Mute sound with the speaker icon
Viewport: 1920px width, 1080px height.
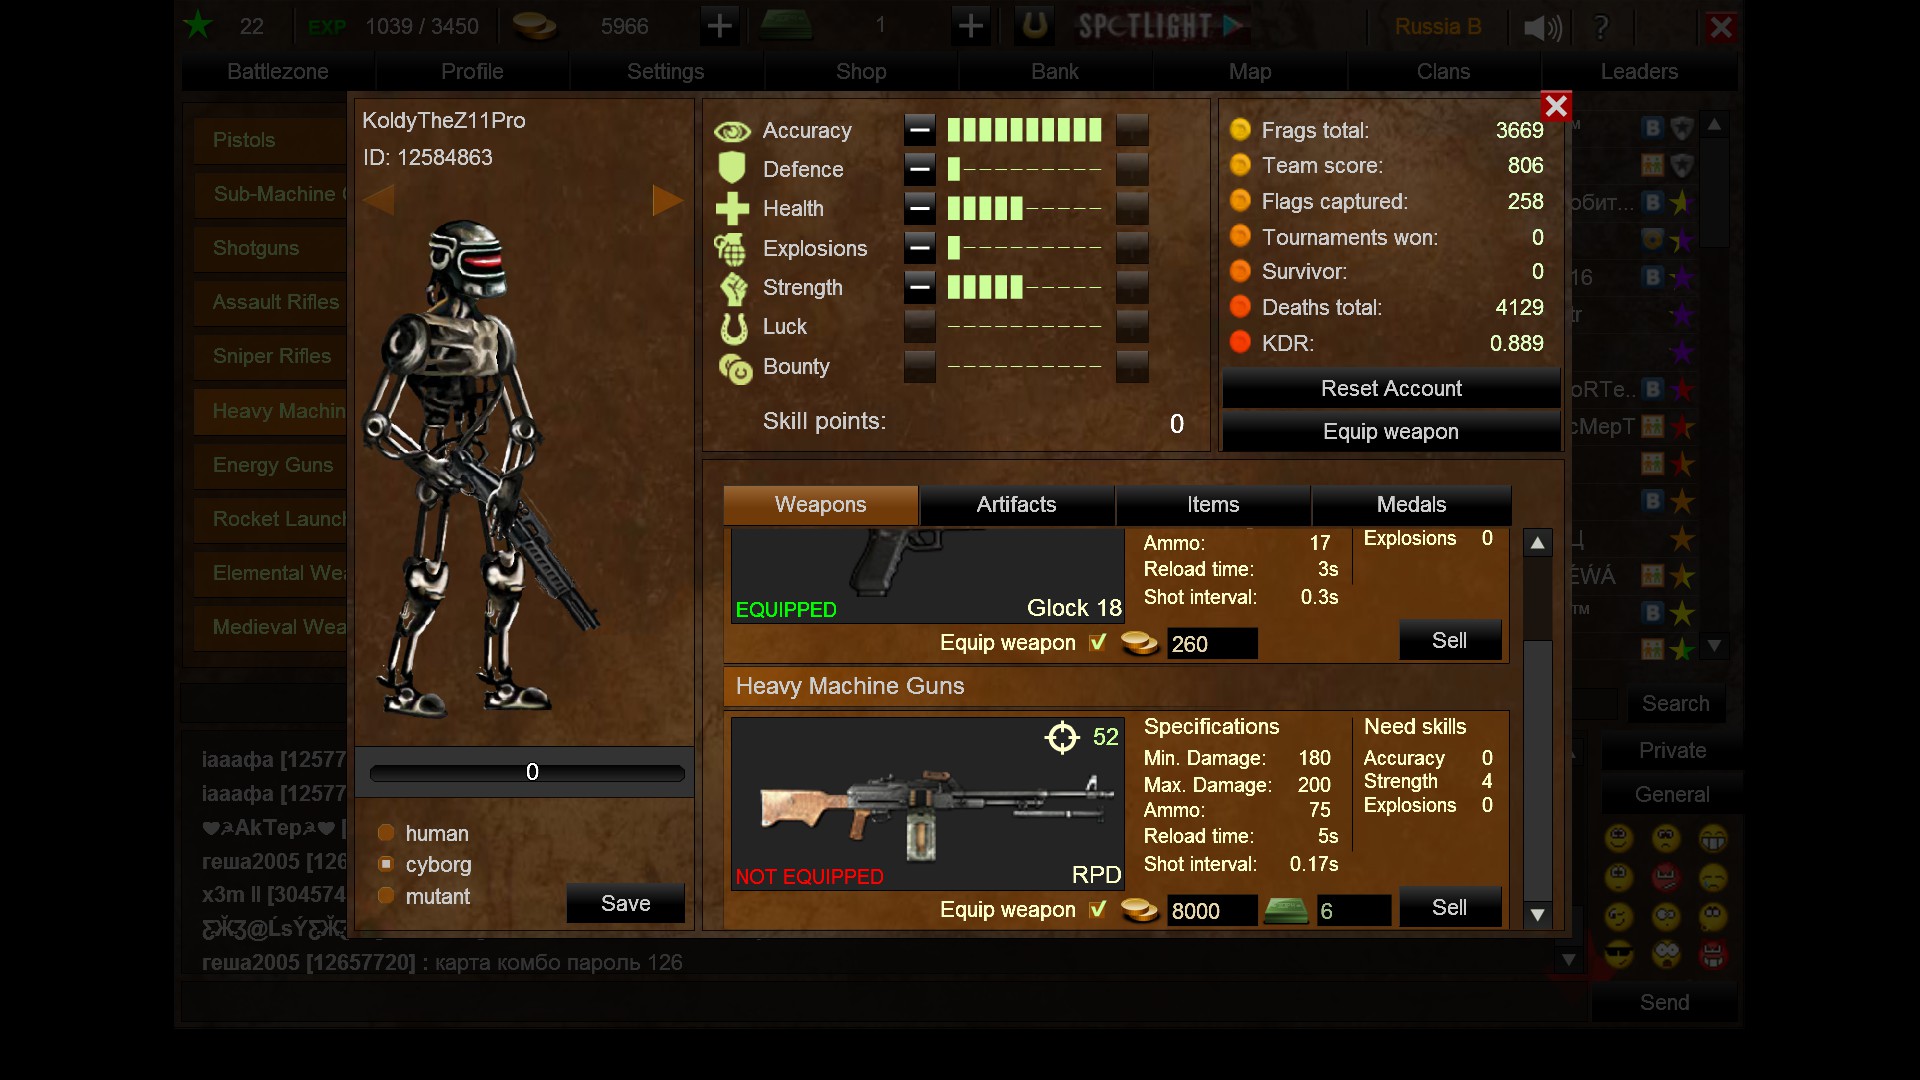[1541, 27]
